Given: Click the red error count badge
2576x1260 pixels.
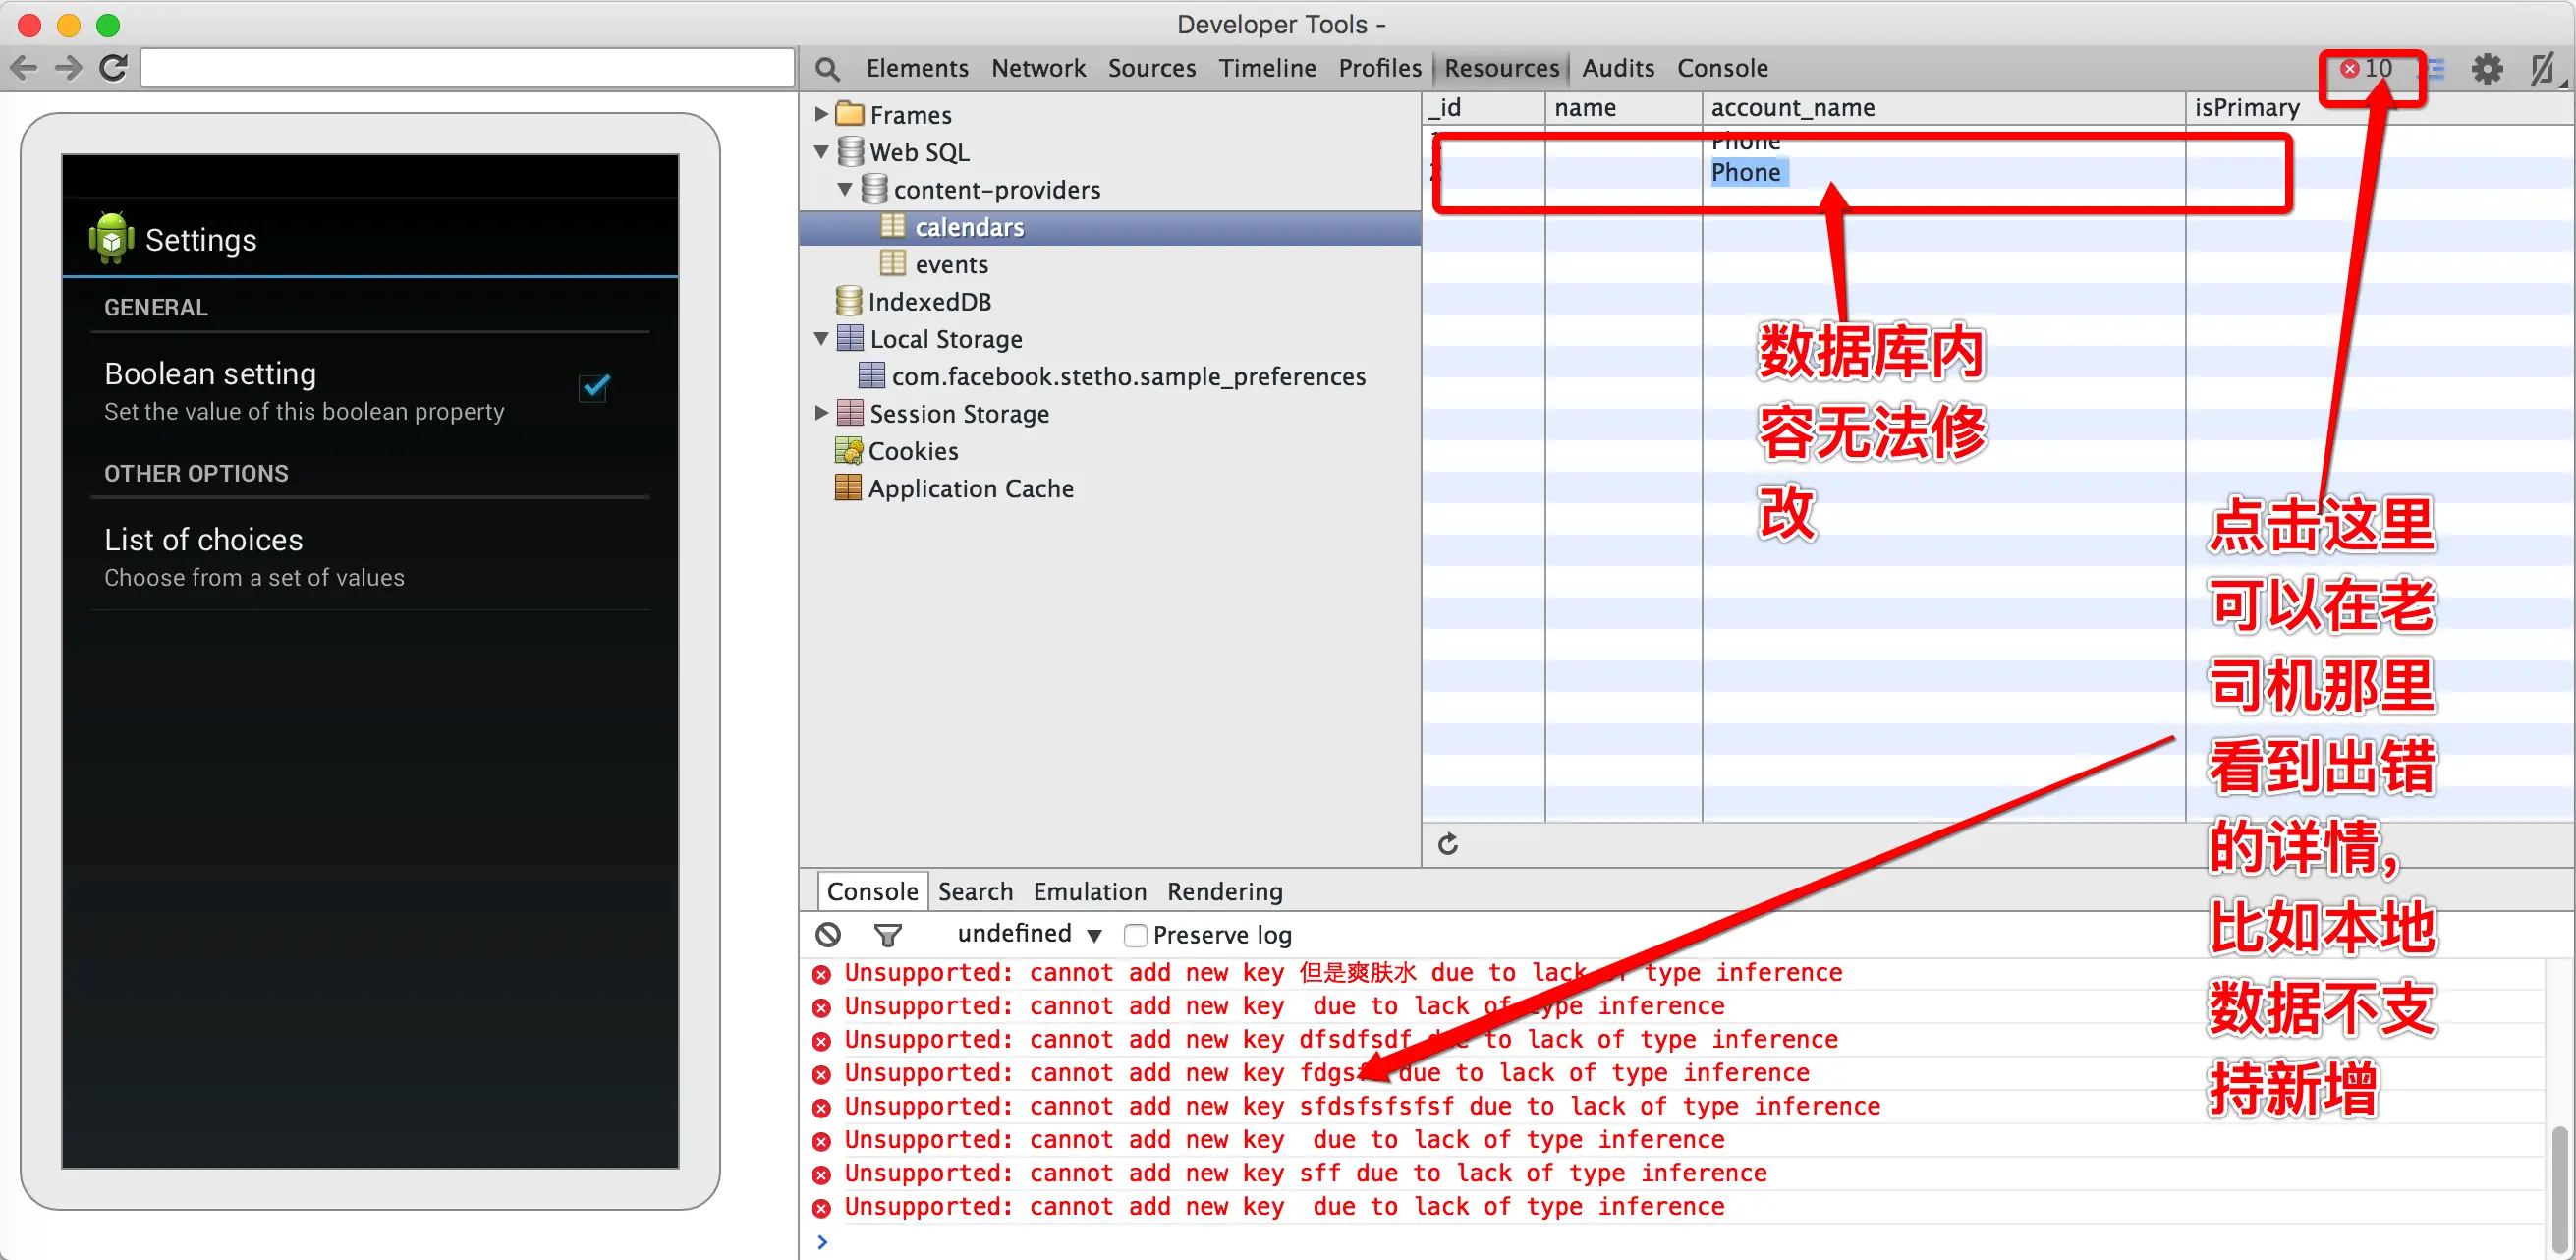Looking at the screenshot, I should click(2366, 68).
